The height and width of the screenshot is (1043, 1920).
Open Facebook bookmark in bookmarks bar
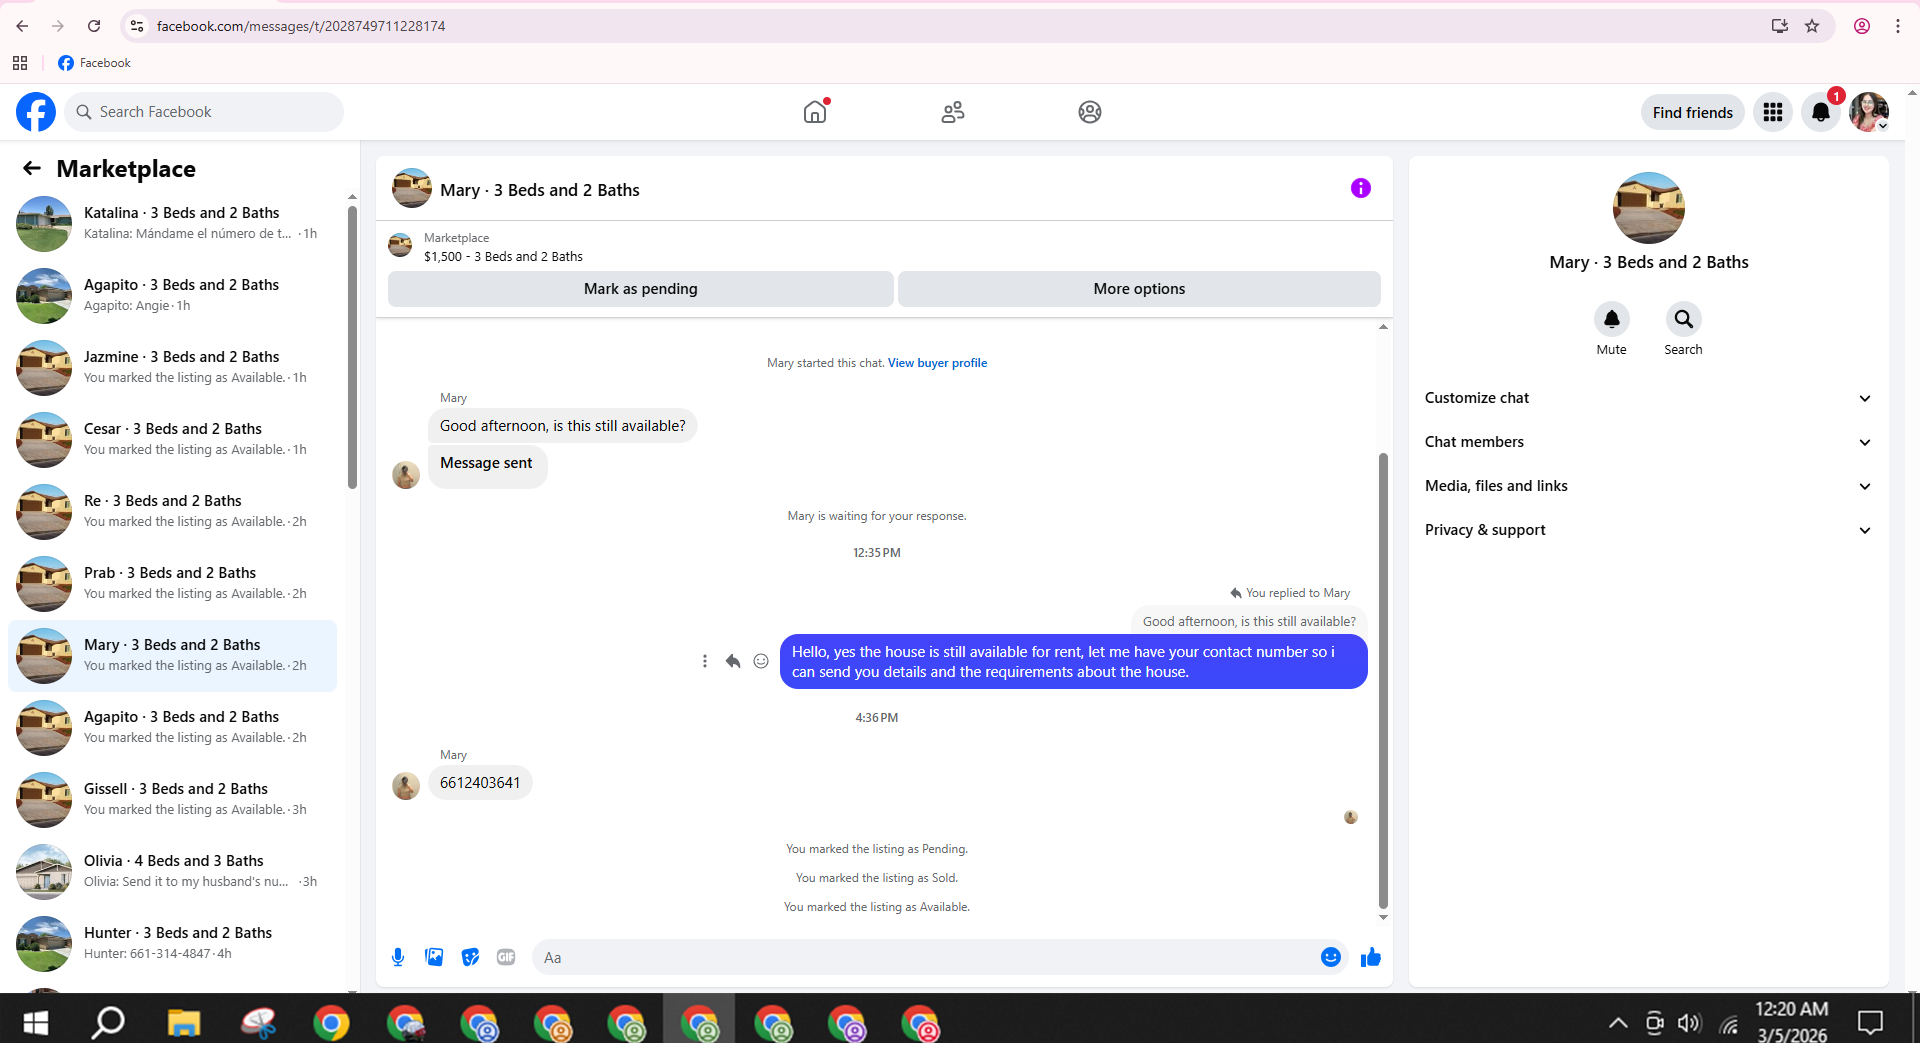[95, 63]
